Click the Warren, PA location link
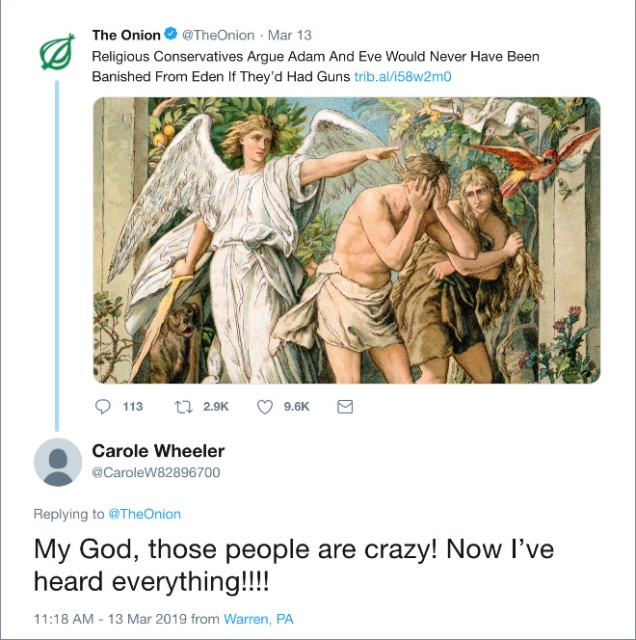This screenshot has height=640, width=636. pos(258,619)
